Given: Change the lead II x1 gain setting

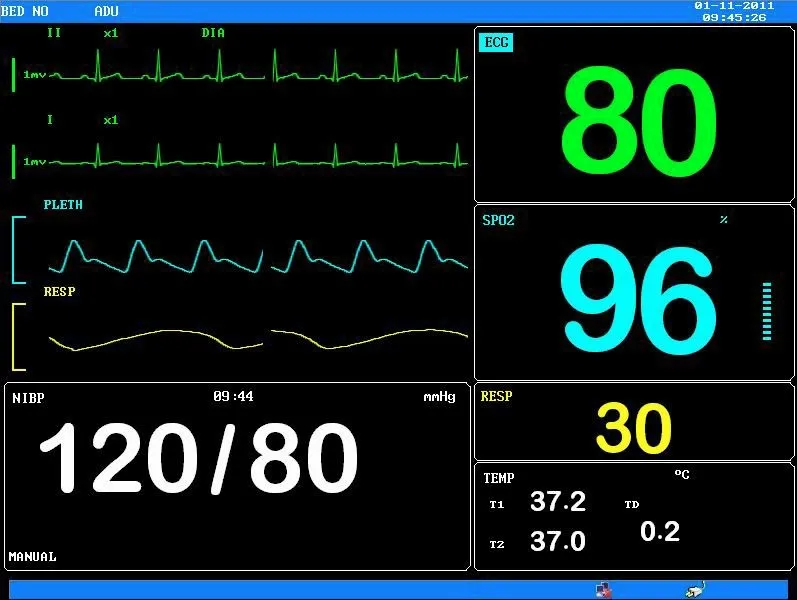Looking at the screenshot, I should click(111, 34).
